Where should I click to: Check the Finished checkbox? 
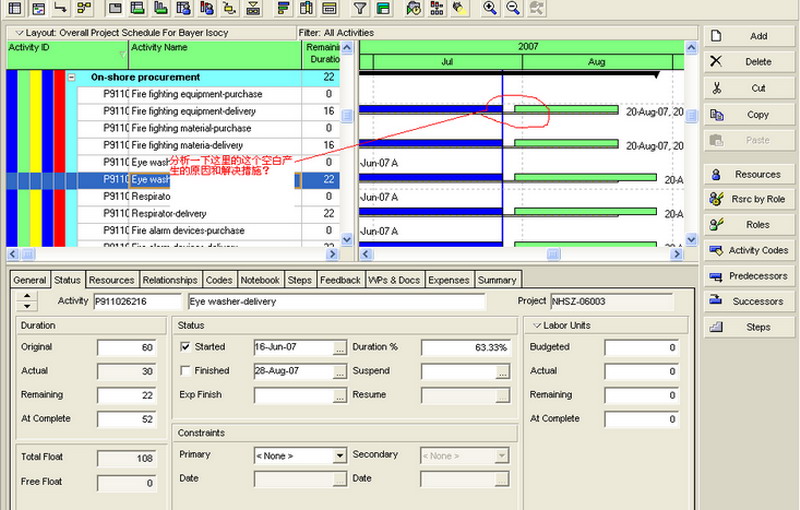point(185,371)
